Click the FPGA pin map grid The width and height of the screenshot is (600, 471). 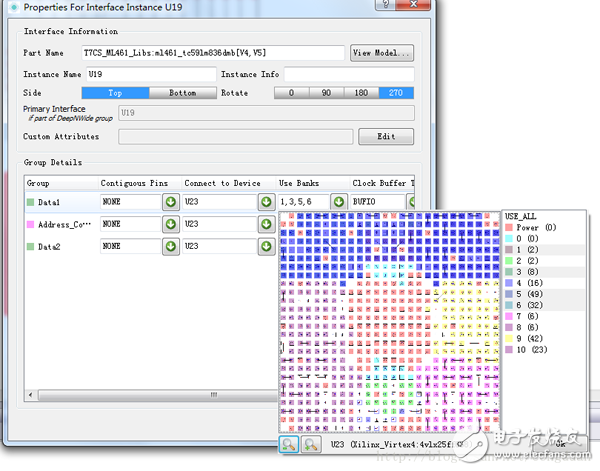pos(389,322)
